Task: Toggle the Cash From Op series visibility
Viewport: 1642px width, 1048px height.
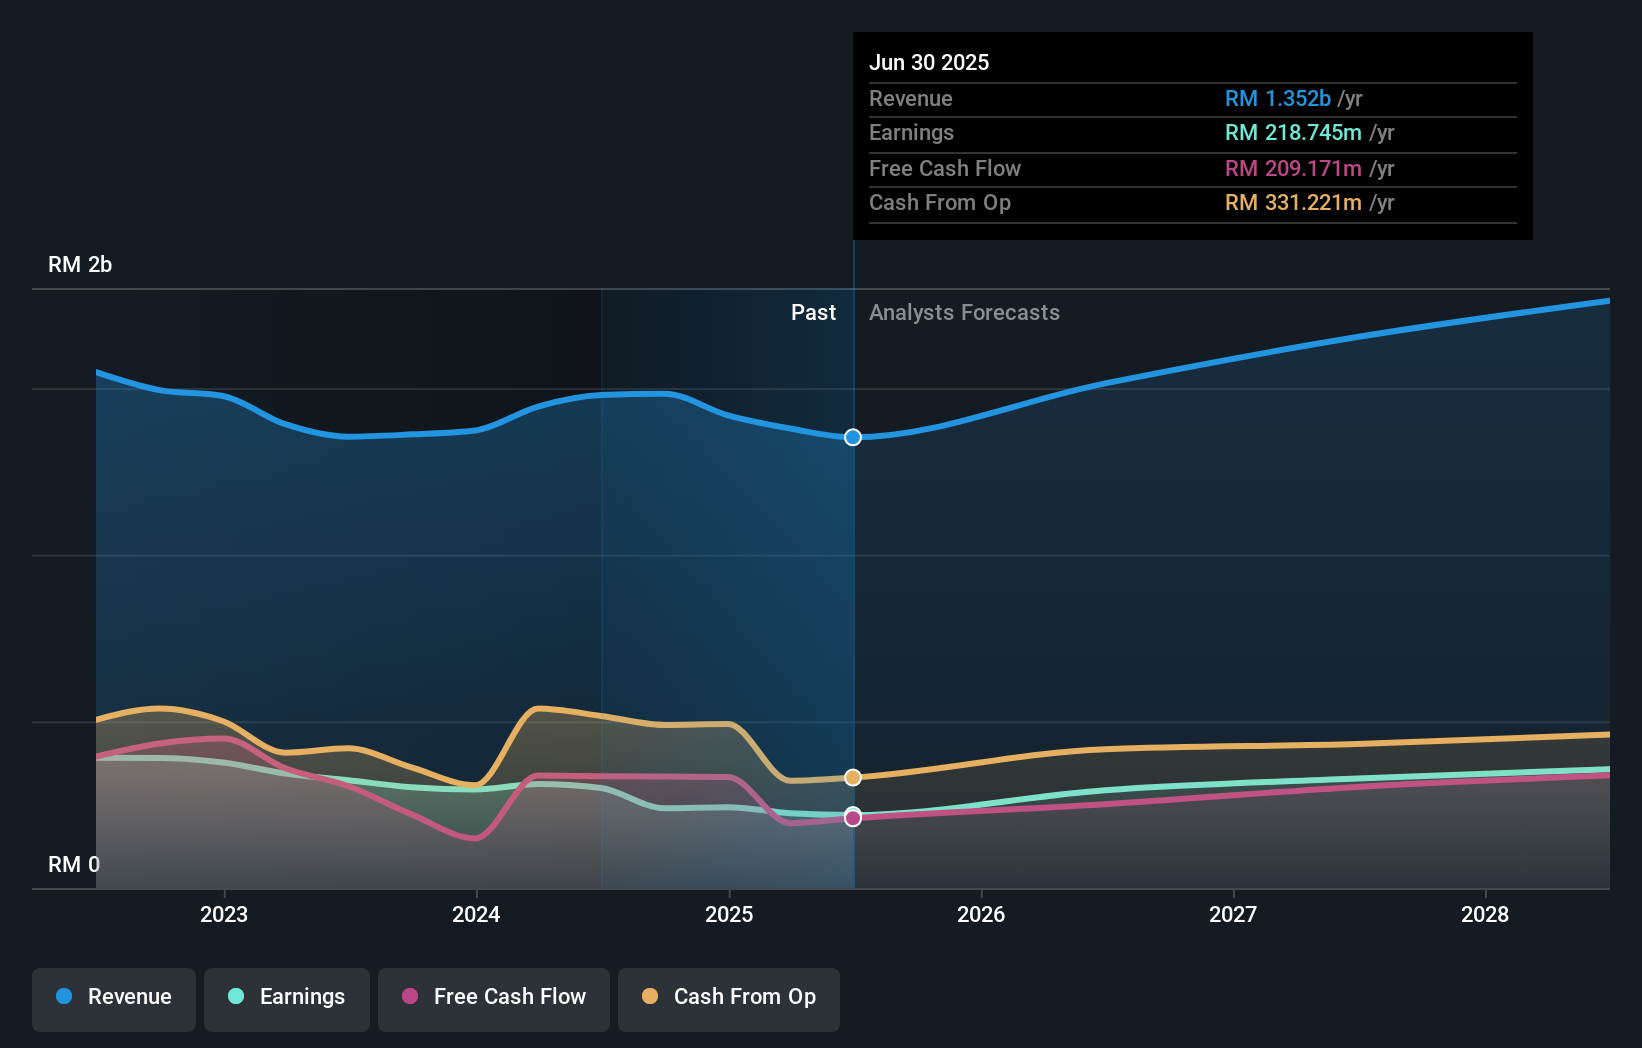Action: 728,997
